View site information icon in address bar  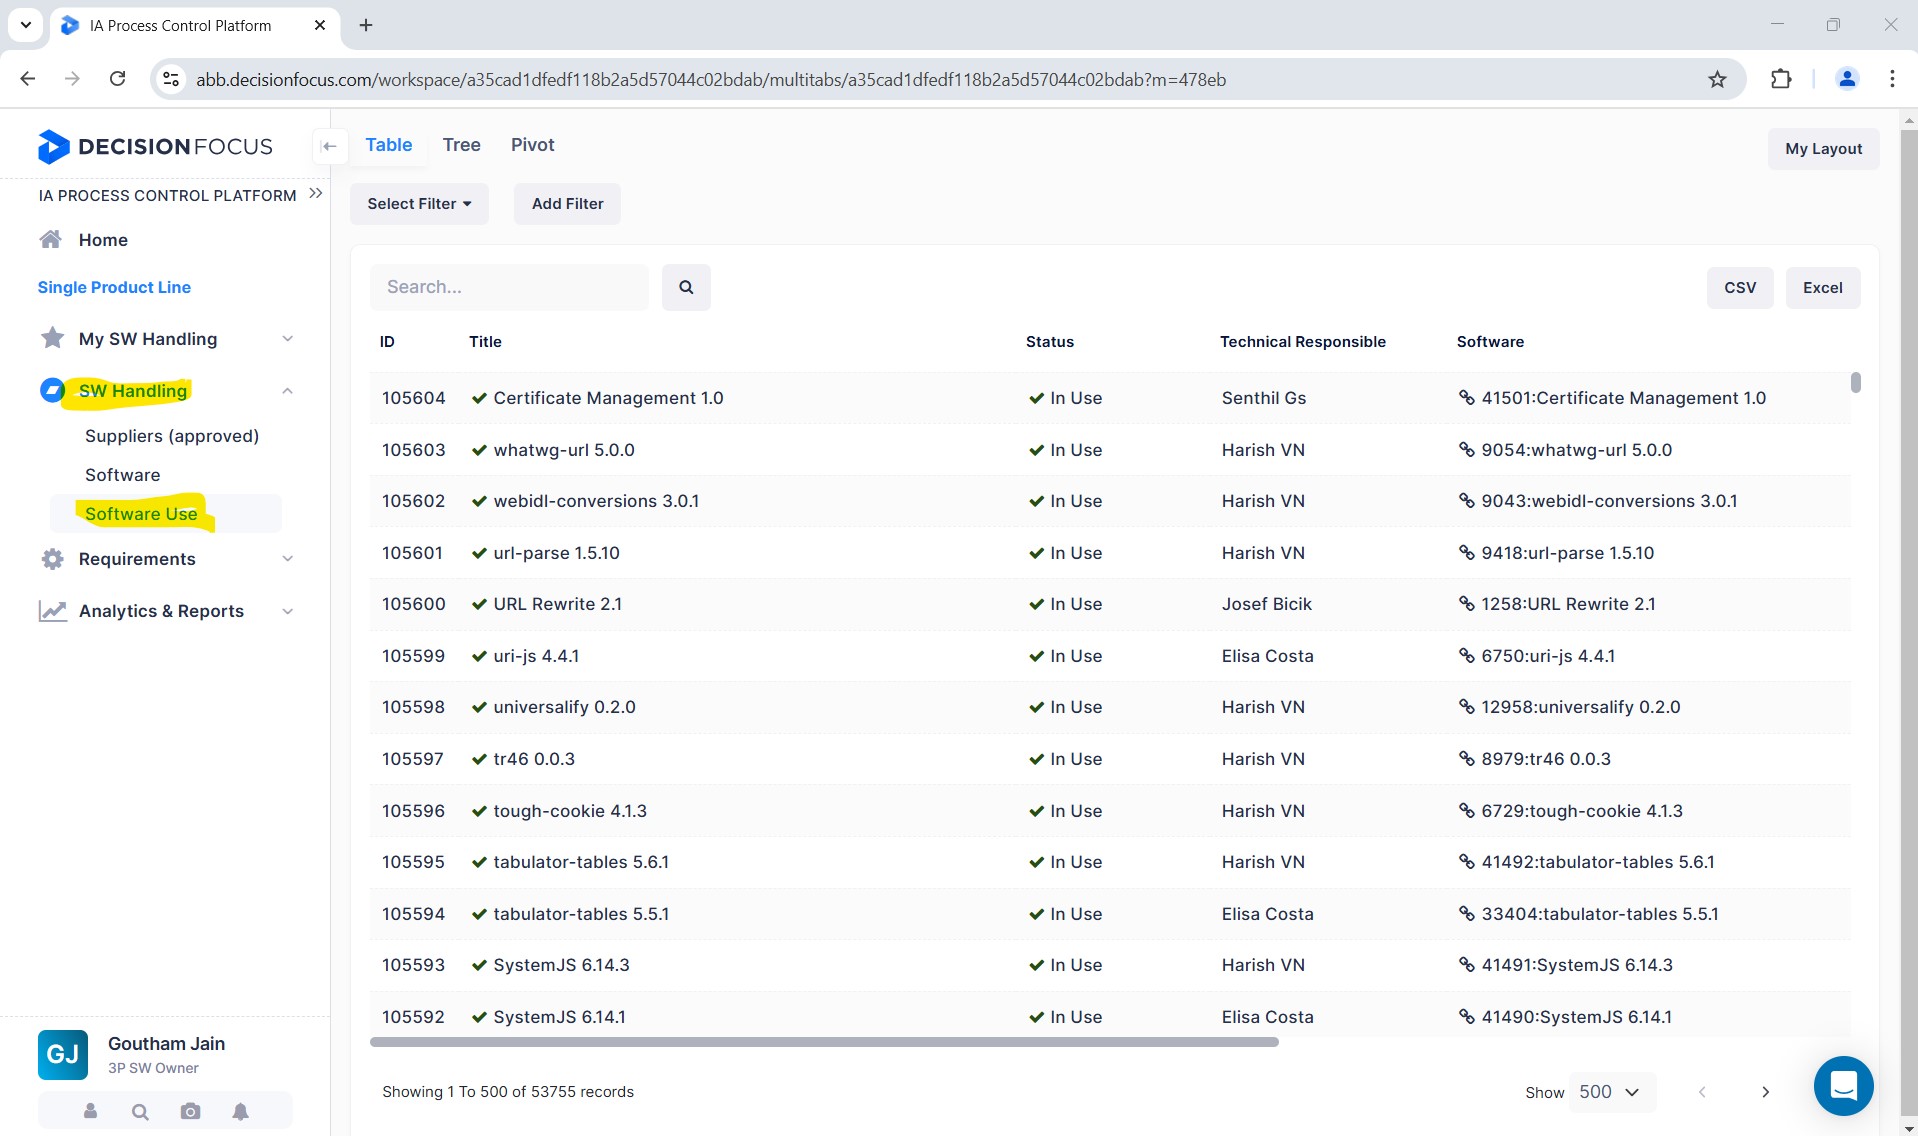pyautogui.click(x=171, y=79)
